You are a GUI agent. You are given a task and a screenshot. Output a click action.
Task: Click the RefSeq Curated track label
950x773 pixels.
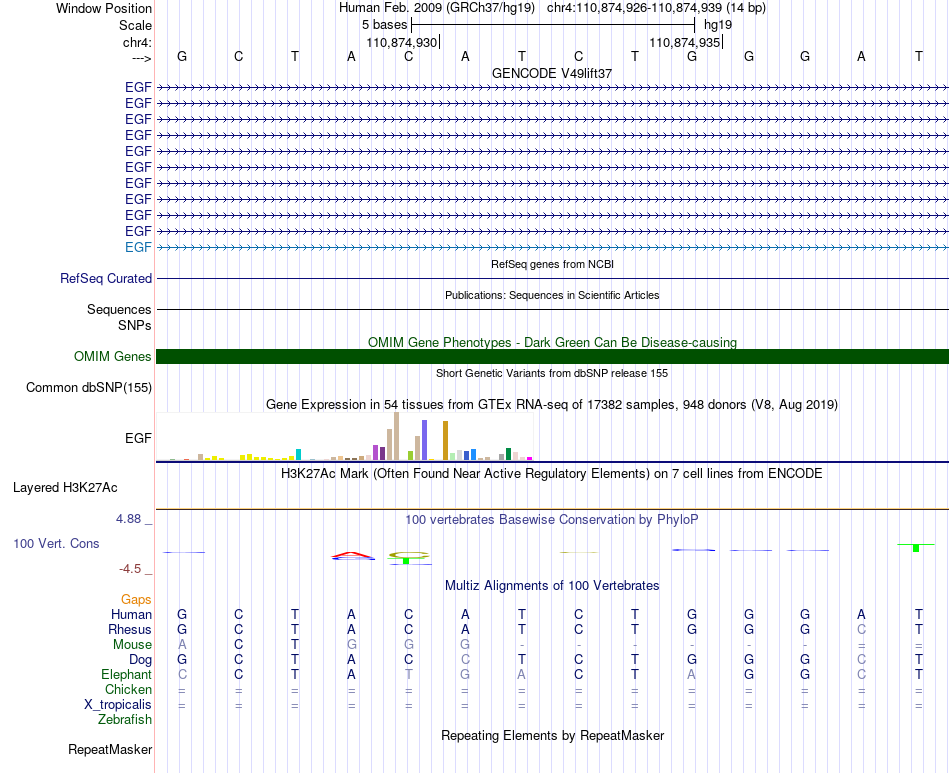(x=106, y=279)
